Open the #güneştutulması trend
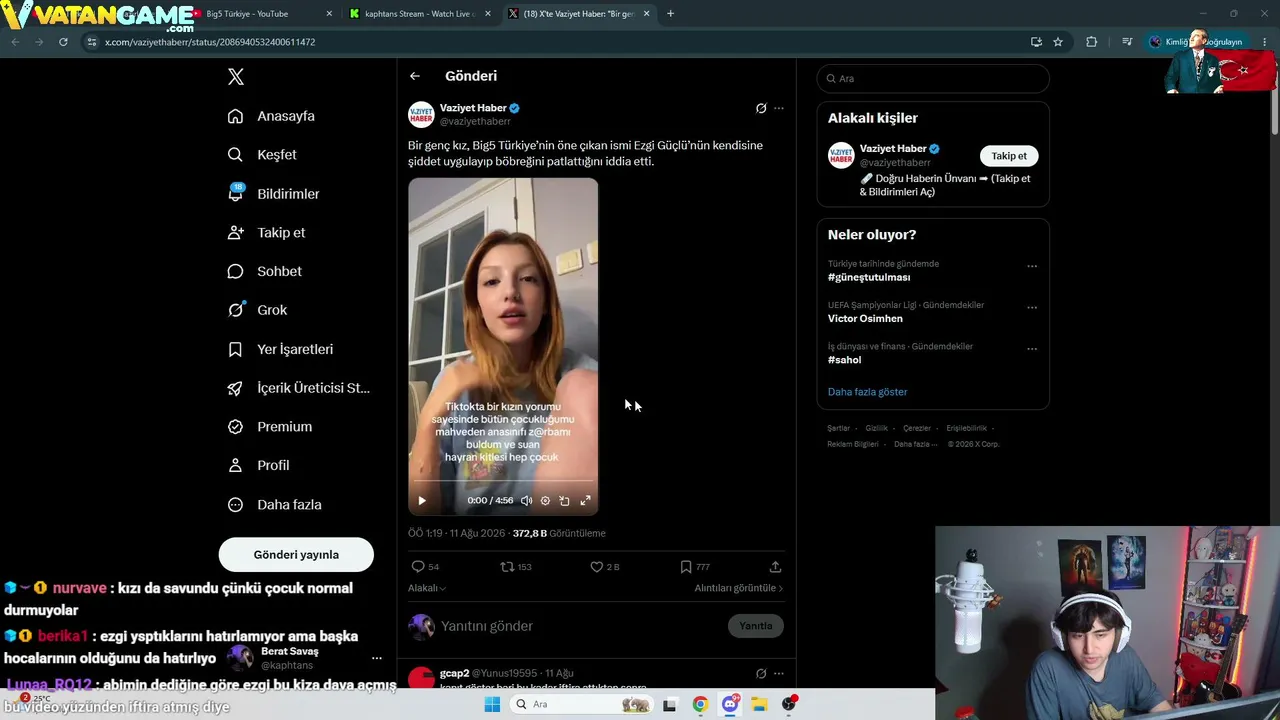Image resolution: width=1280 pixels, height=720 pixels. pos(869,277)
